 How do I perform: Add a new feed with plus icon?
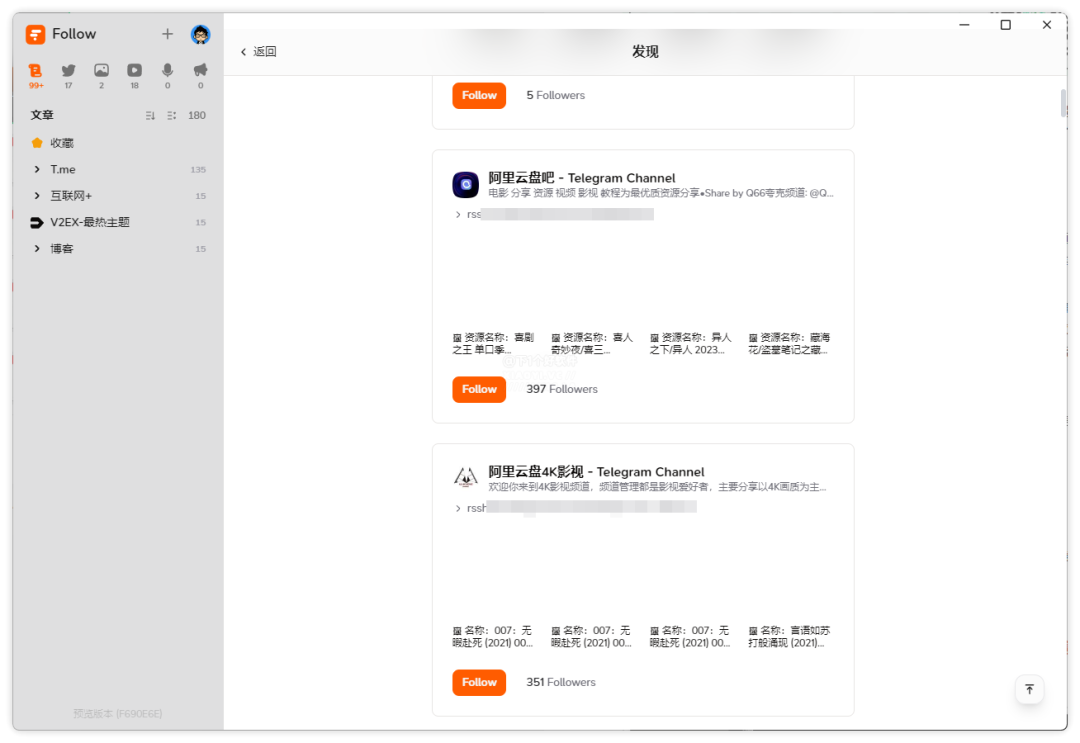[x=167, y=34]
